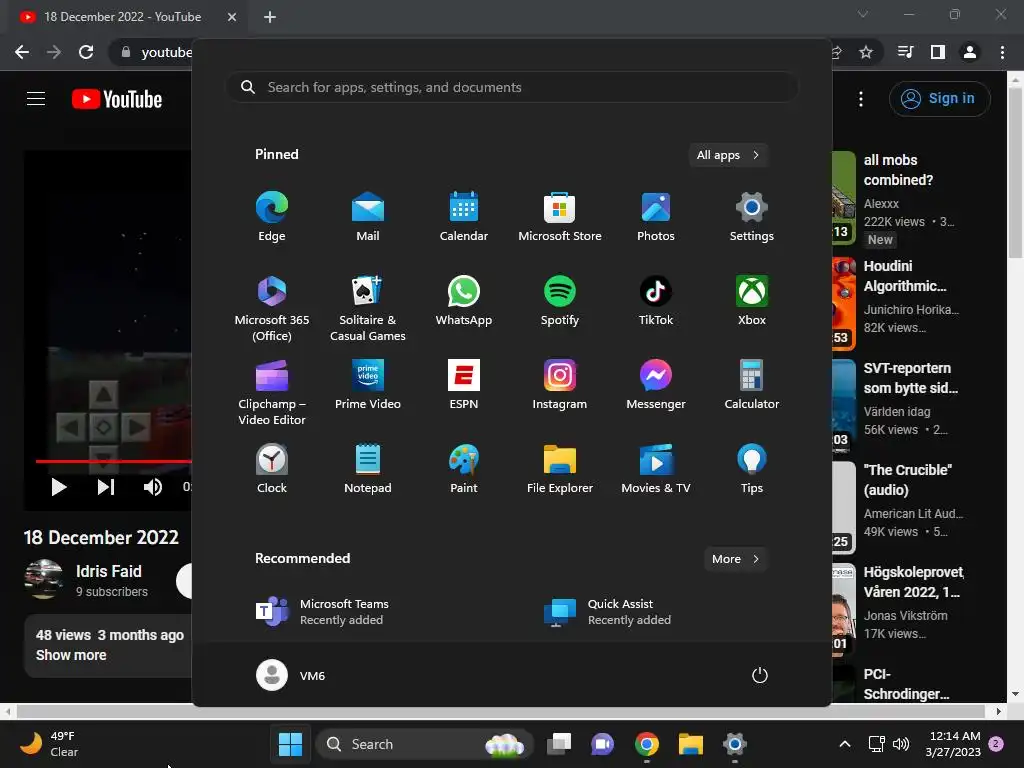Open Settings from pinned apps

point(752,217)
